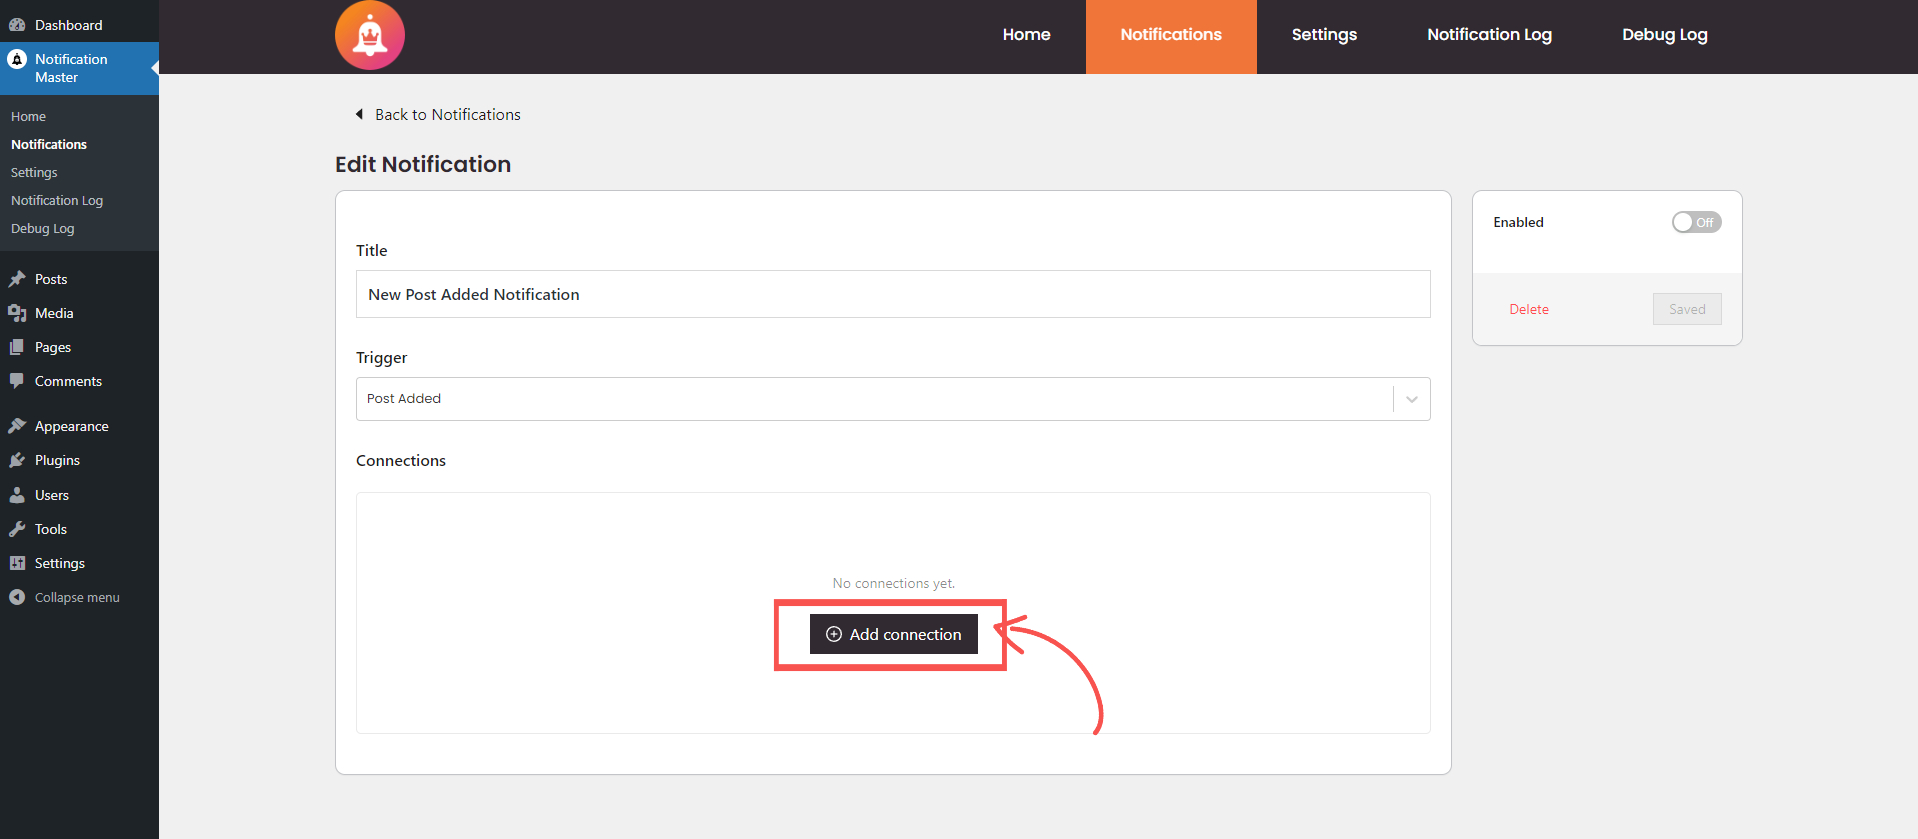The height and width of the screenshot is (839, 1918).
Task: Follow the Back to Notifications link
Action: tap(448, 114)
